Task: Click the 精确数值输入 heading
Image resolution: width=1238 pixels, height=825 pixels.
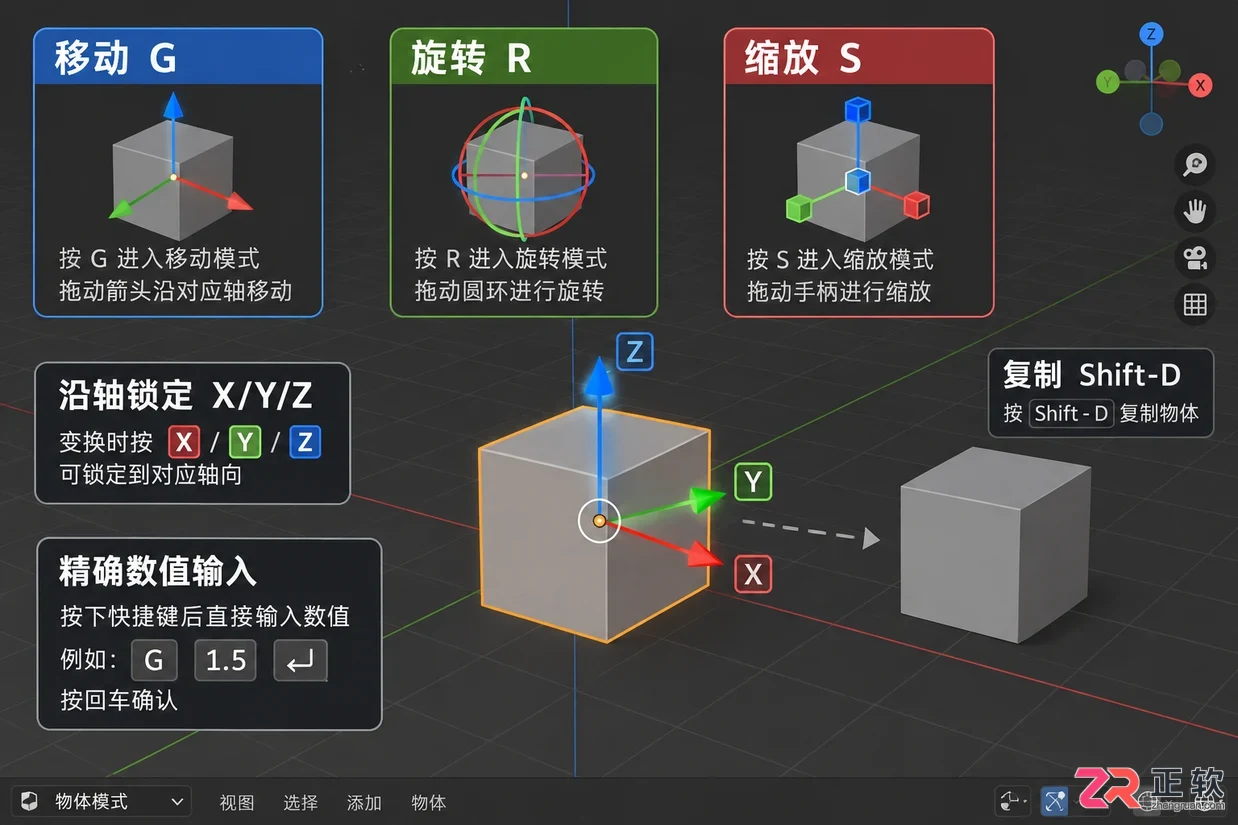Action: click(158, 571)
